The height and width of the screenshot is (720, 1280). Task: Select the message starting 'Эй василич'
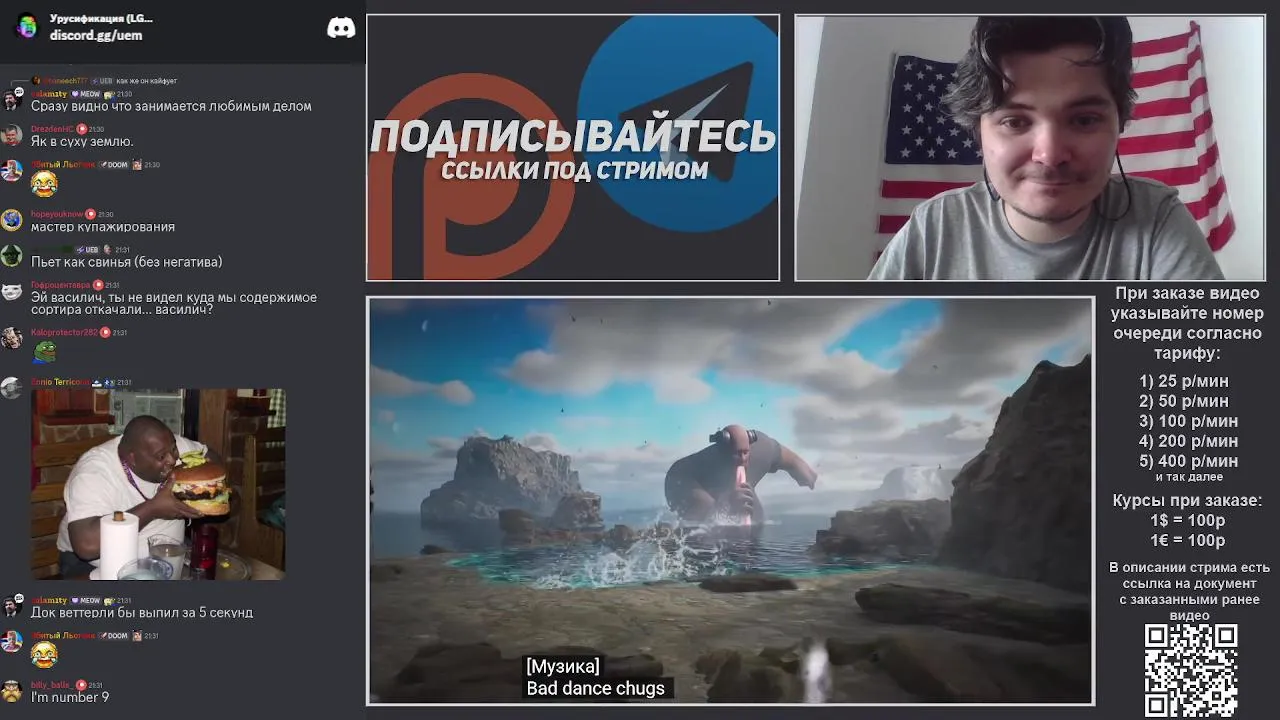[174, 303]
